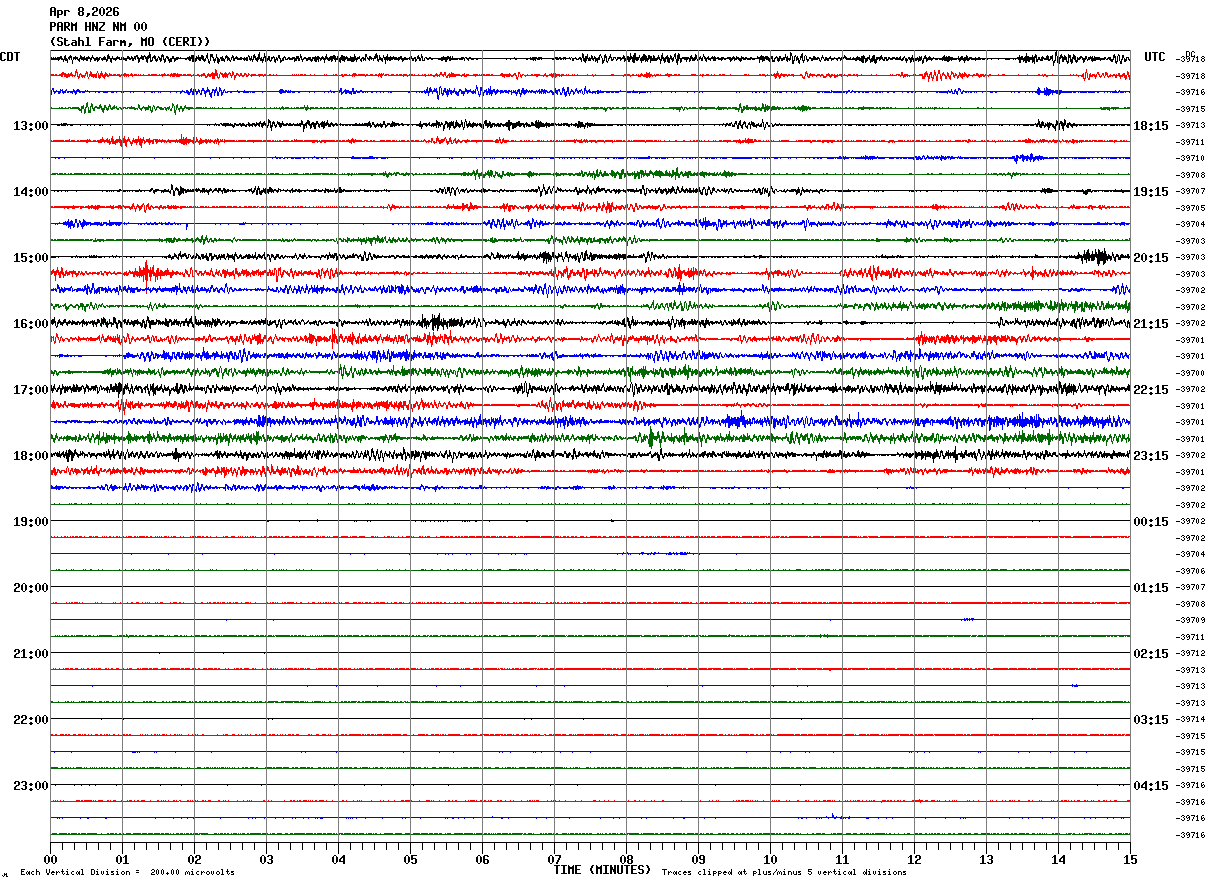Select the 13:00 CDT time label
The image size is (1210, 886).
31,126
